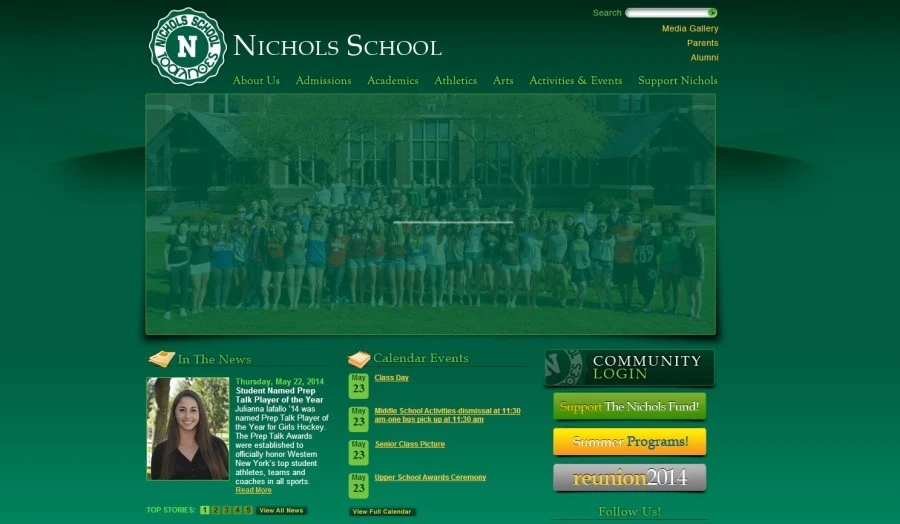Click the Support The Nichols Fund button
900x524 pixels.
click(630, 406)
